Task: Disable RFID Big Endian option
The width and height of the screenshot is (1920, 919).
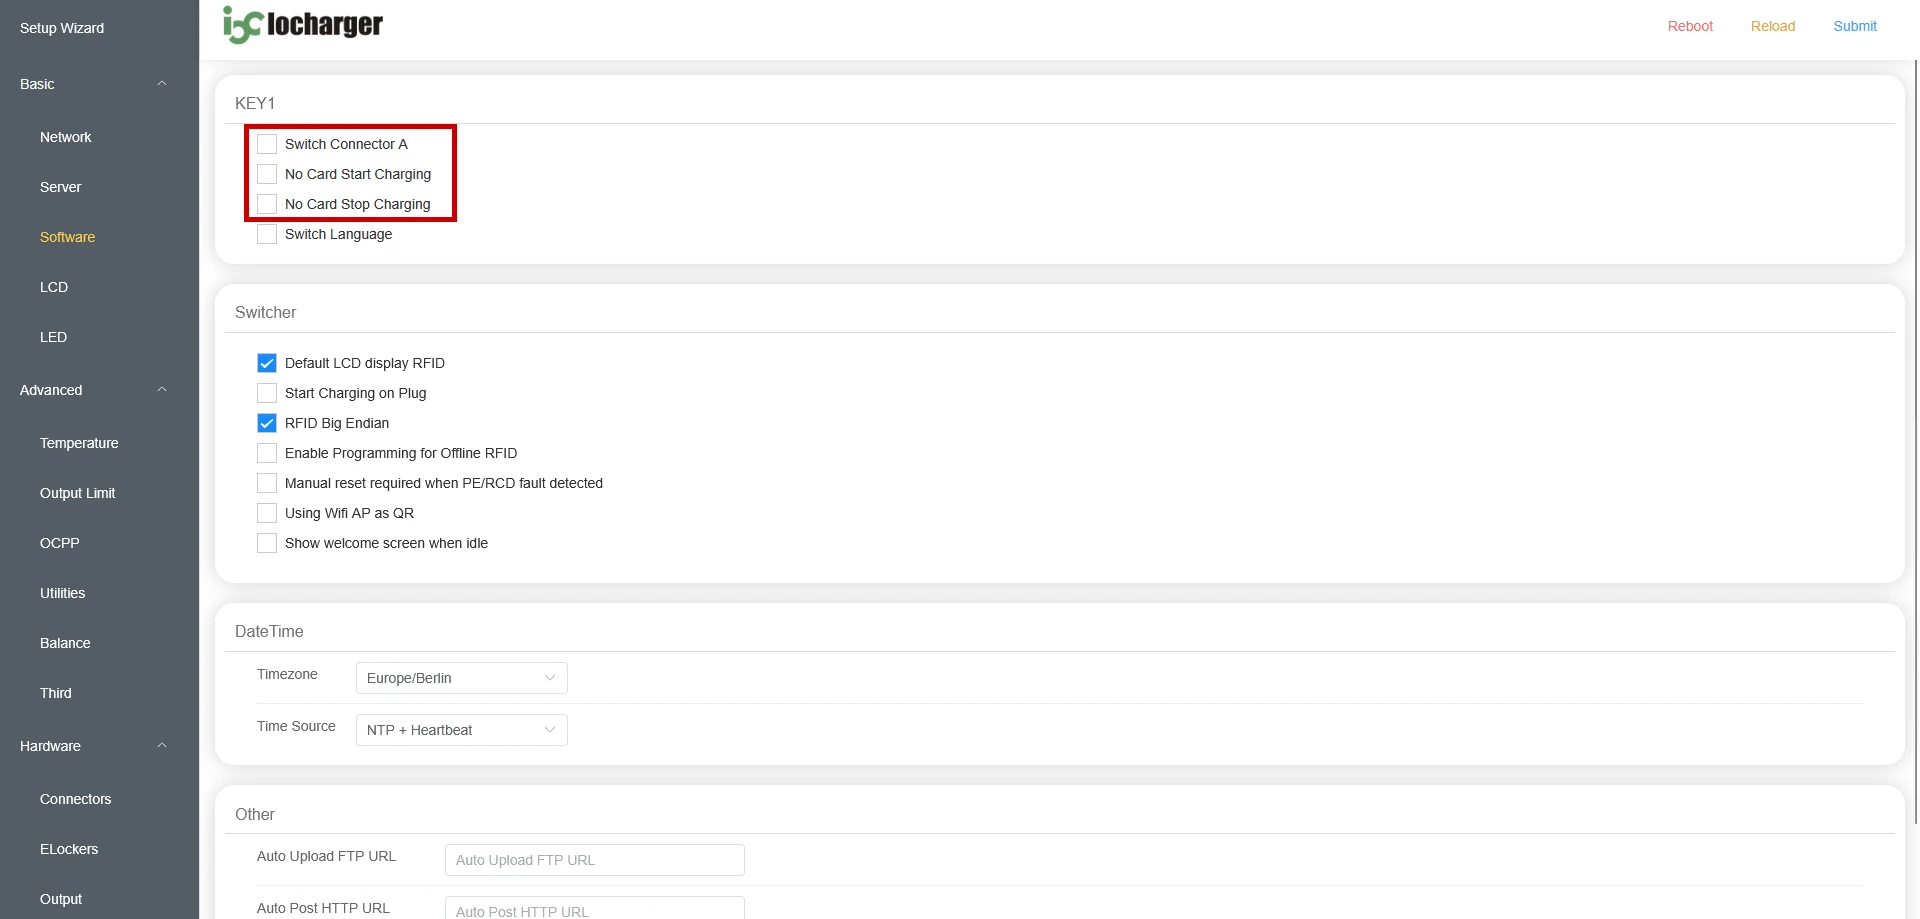Action: (267, 423)
